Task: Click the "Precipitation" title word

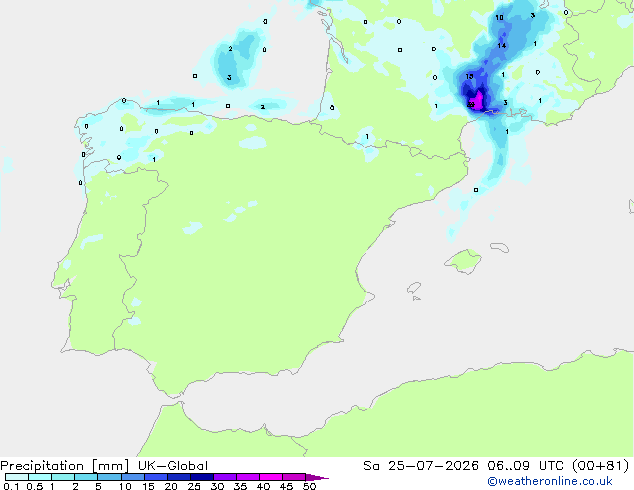Action: pos(42,466)
